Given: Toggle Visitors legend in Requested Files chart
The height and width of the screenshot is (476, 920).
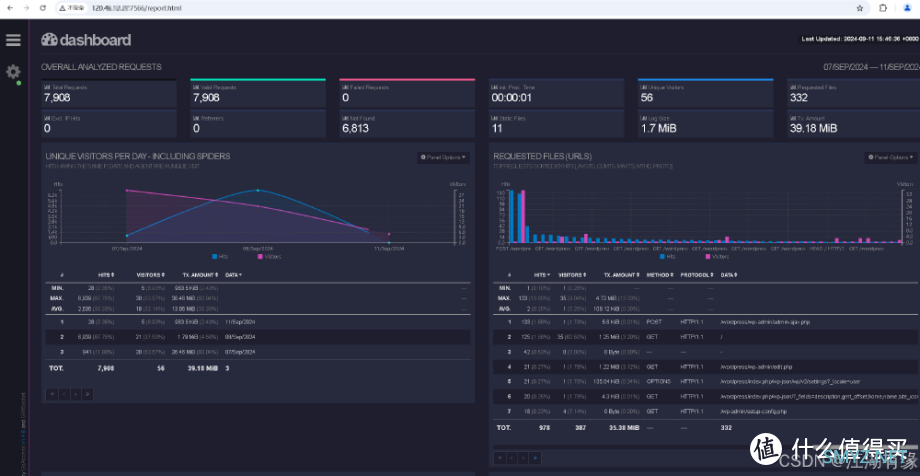Looking at the screenshot, I should 717,256.
